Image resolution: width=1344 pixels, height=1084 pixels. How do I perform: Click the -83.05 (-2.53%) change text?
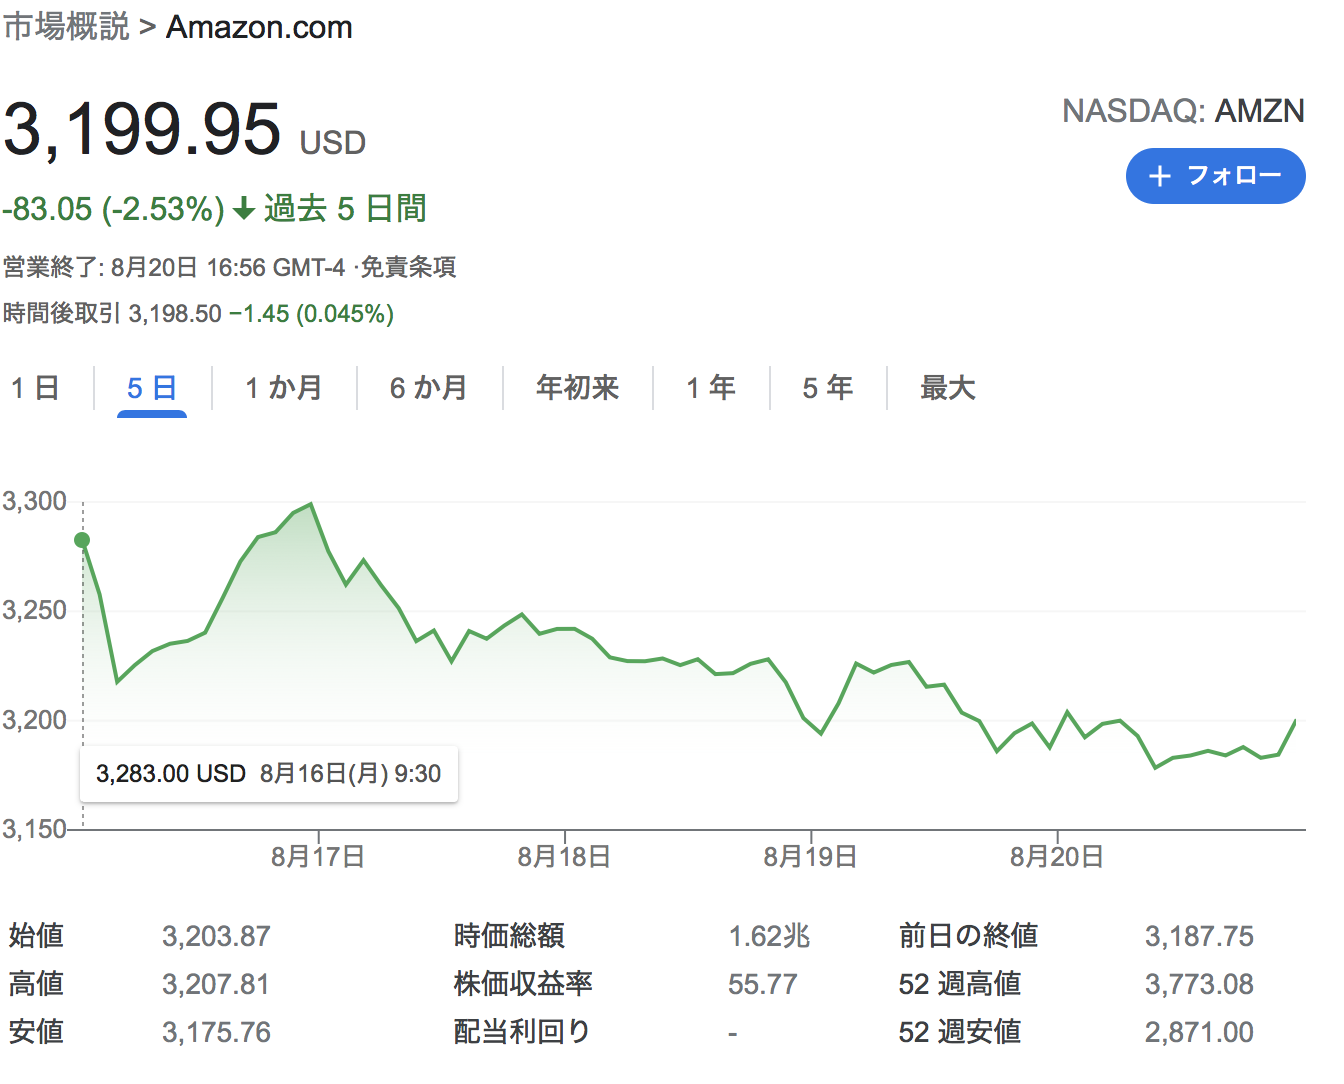[113, 209]
